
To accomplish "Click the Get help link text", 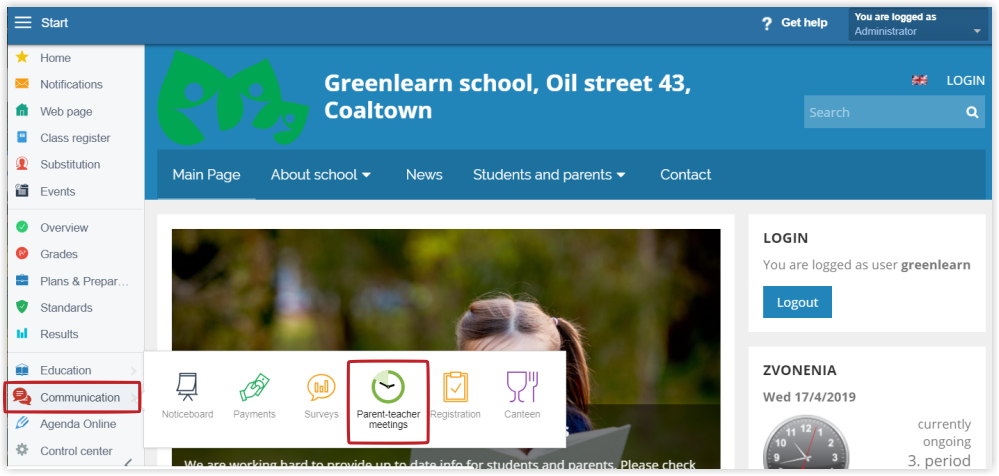I will point(804,22).
